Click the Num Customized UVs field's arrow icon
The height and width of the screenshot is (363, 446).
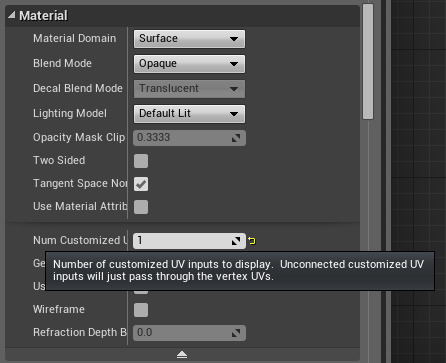[236, 241]
